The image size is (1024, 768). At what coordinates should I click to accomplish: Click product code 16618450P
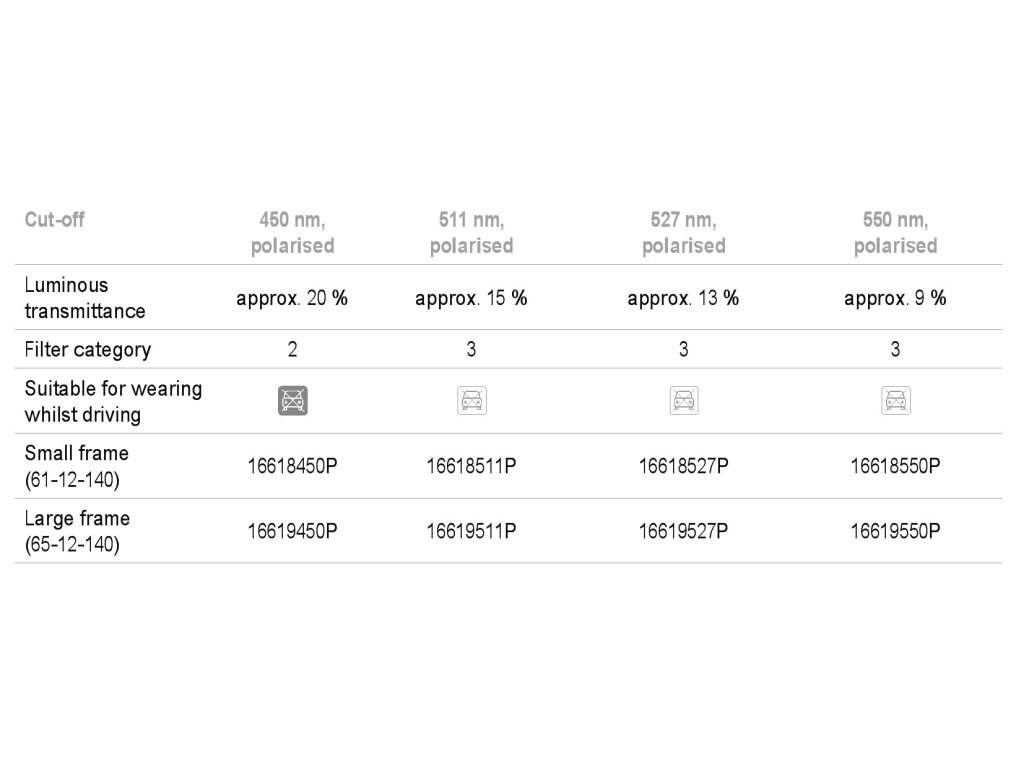(x=292, y=466)
